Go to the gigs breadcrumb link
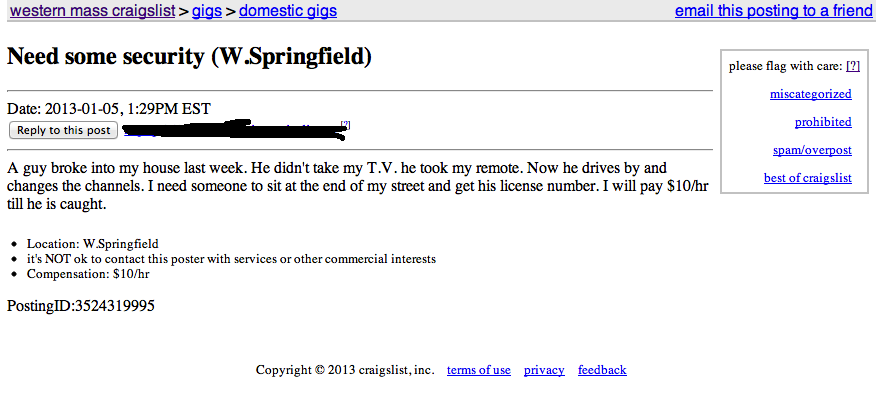The height and width of the screenshot is (397, 883). tap(207, 11)
